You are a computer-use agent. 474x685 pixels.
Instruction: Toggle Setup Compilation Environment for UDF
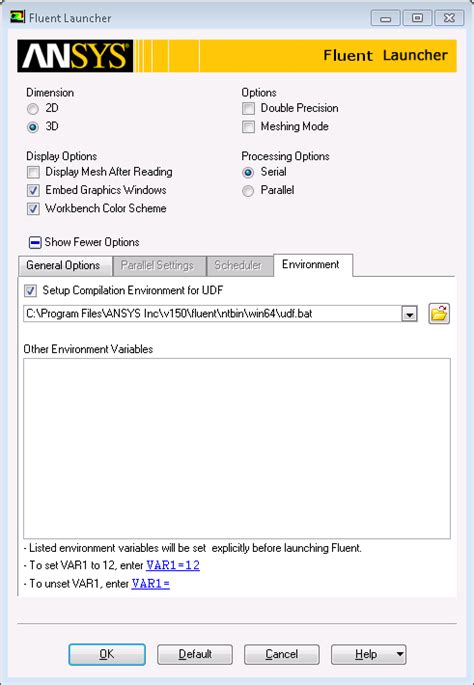coord(30,291)
